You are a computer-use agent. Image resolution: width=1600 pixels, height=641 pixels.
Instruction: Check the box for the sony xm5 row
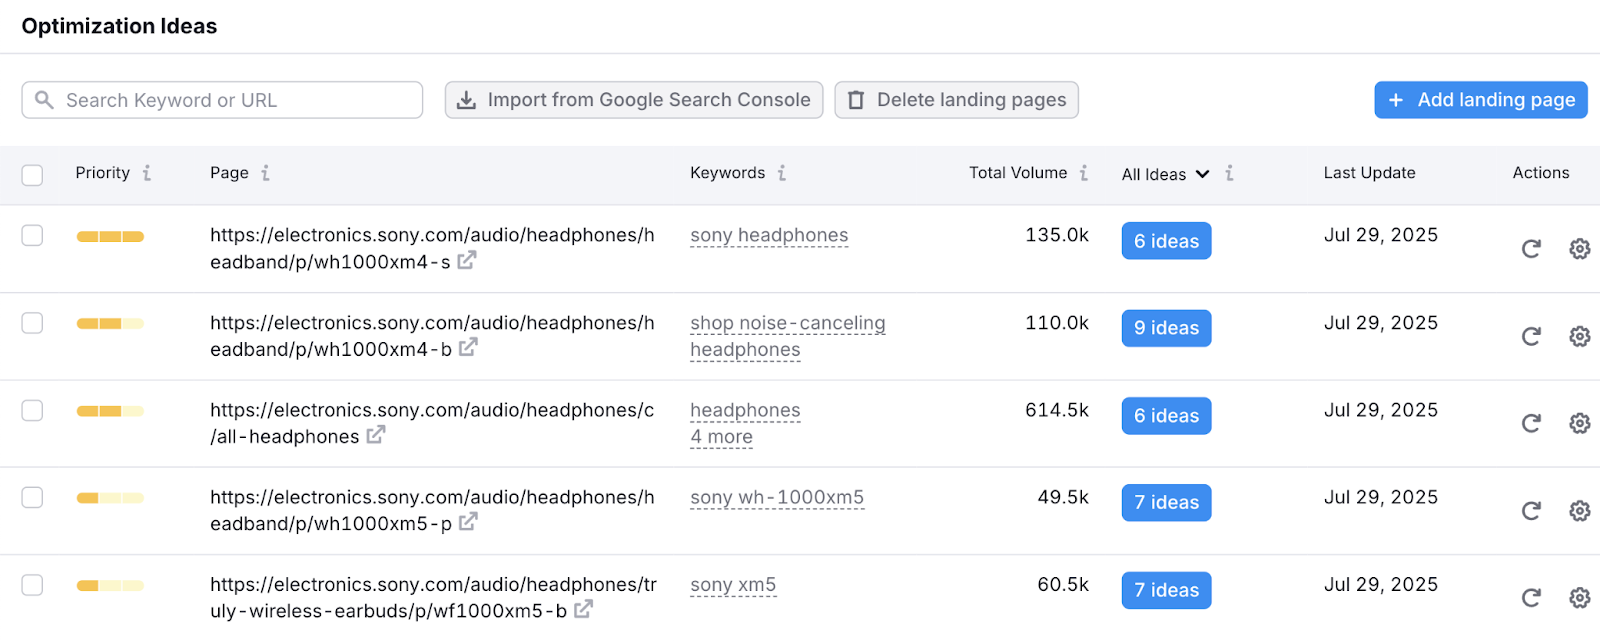coord(32,585)
